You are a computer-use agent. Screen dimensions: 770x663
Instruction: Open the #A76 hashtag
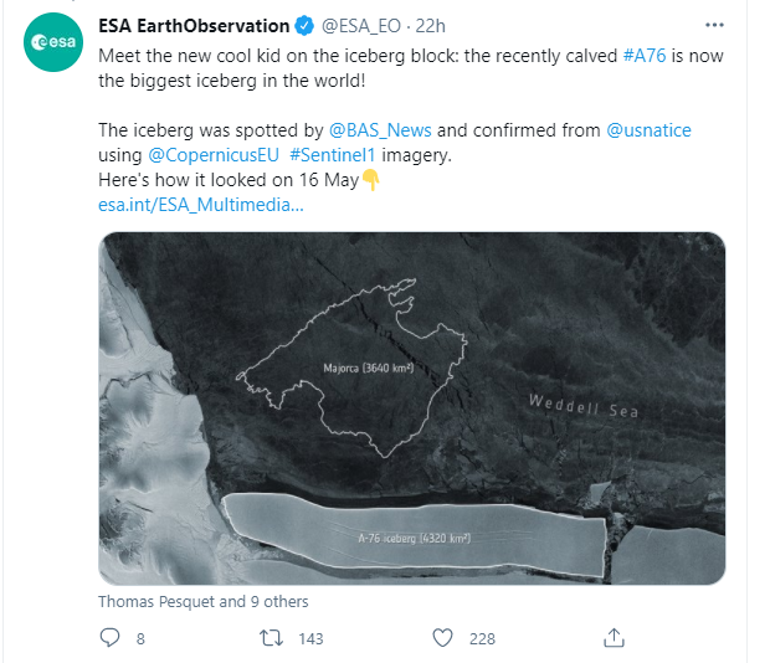[x=644, y=56]
